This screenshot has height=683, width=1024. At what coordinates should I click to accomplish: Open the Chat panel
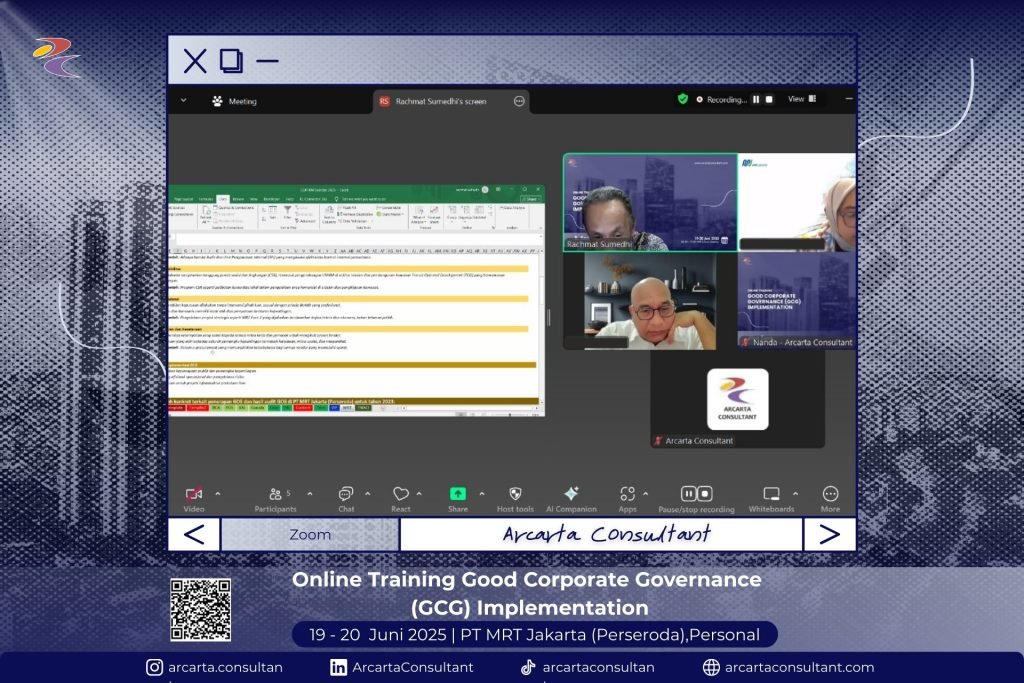345,494
